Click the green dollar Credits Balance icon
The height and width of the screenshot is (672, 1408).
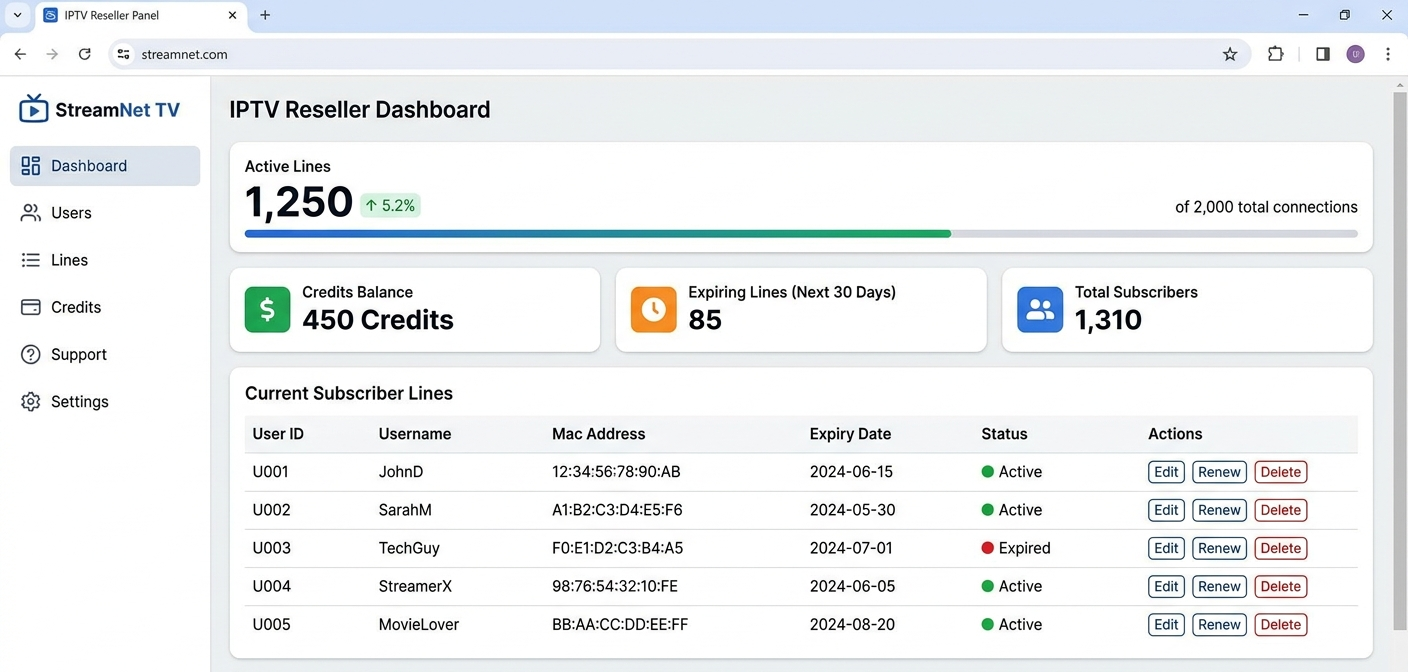click(x=267, y=309)
